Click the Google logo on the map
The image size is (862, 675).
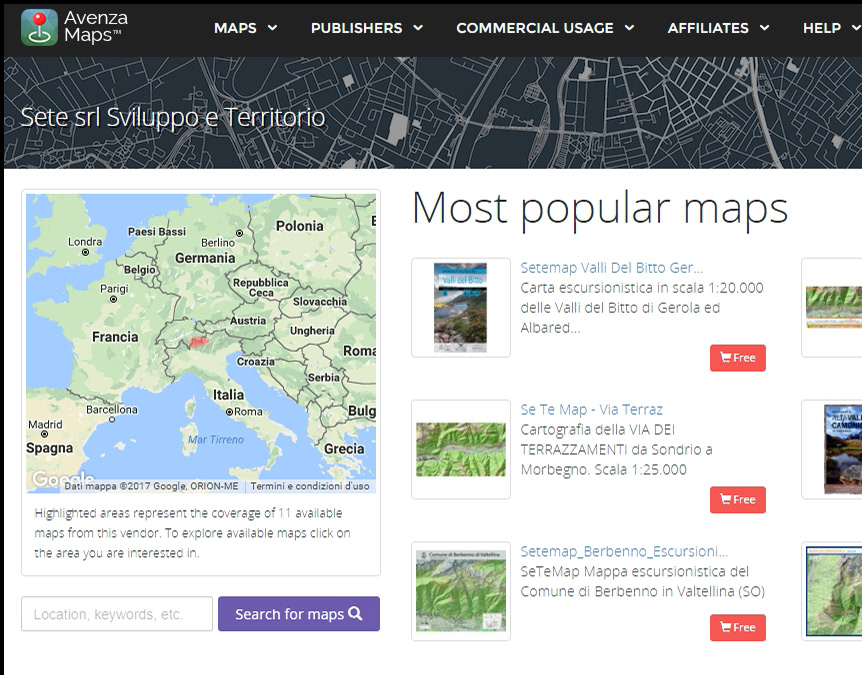click(62, 479)
